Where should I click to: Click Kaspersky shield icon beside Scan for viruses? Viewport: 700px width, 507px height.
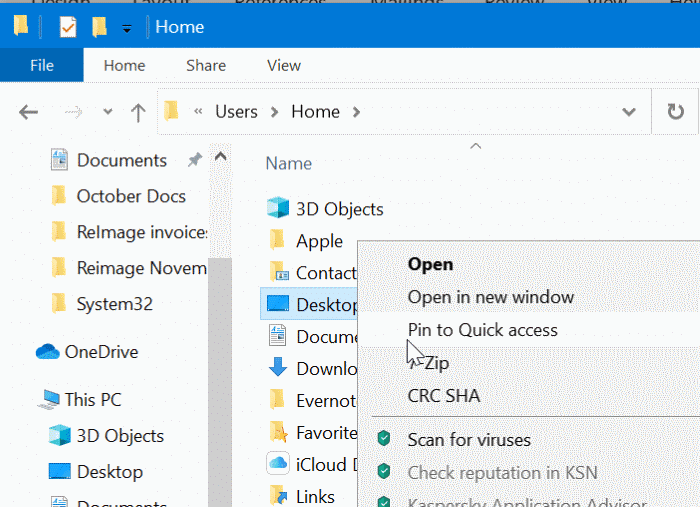384,438
